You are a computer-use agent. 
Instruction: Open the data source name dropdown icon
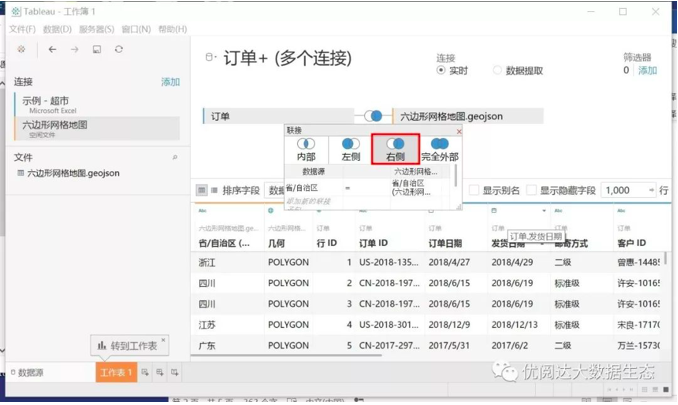pyautogui.click(x=209, y=58)
